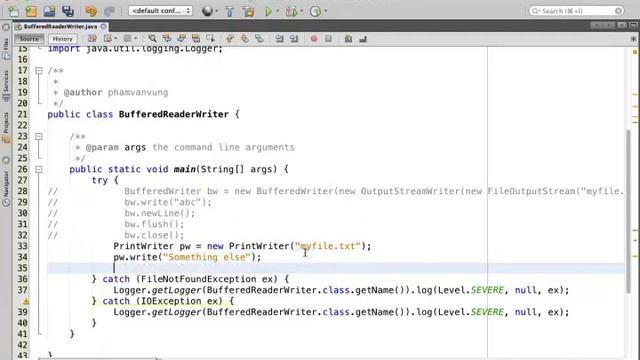
Task: Click the greyed Redo arrow icon
Action: (109, 11)
